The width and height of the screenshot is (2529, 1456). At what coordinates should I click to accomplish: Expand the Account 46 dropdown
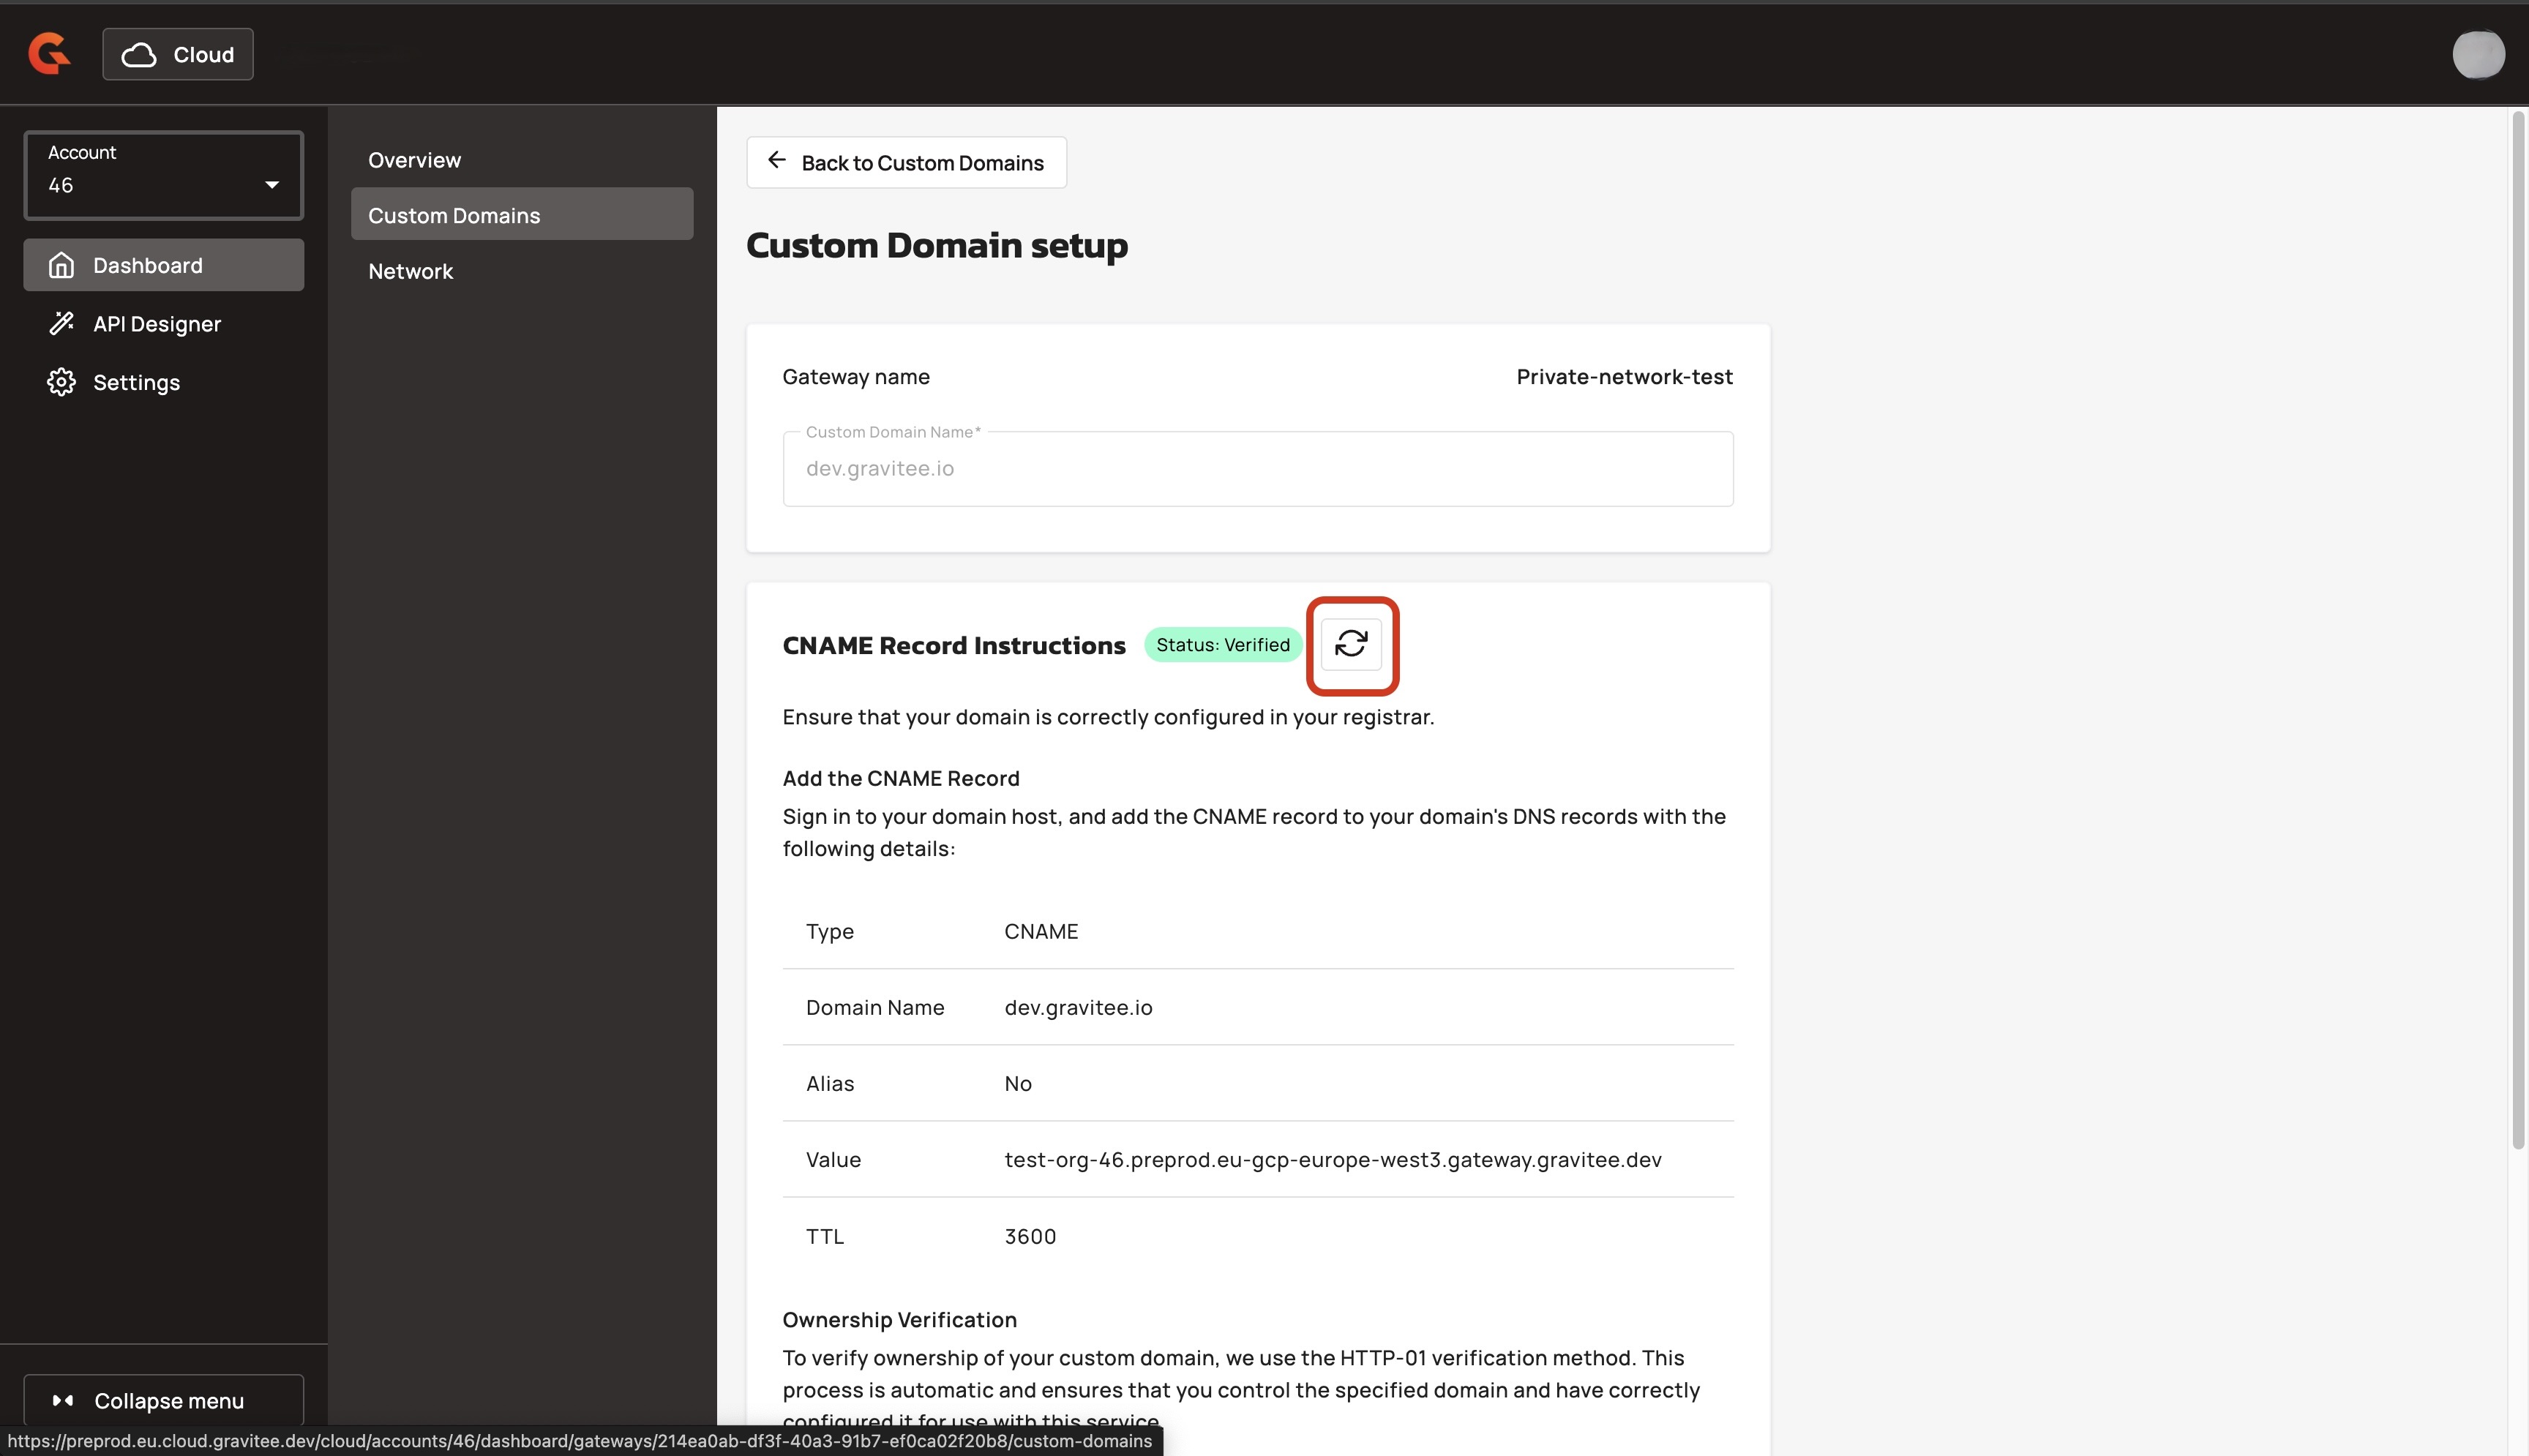(163, 175)
